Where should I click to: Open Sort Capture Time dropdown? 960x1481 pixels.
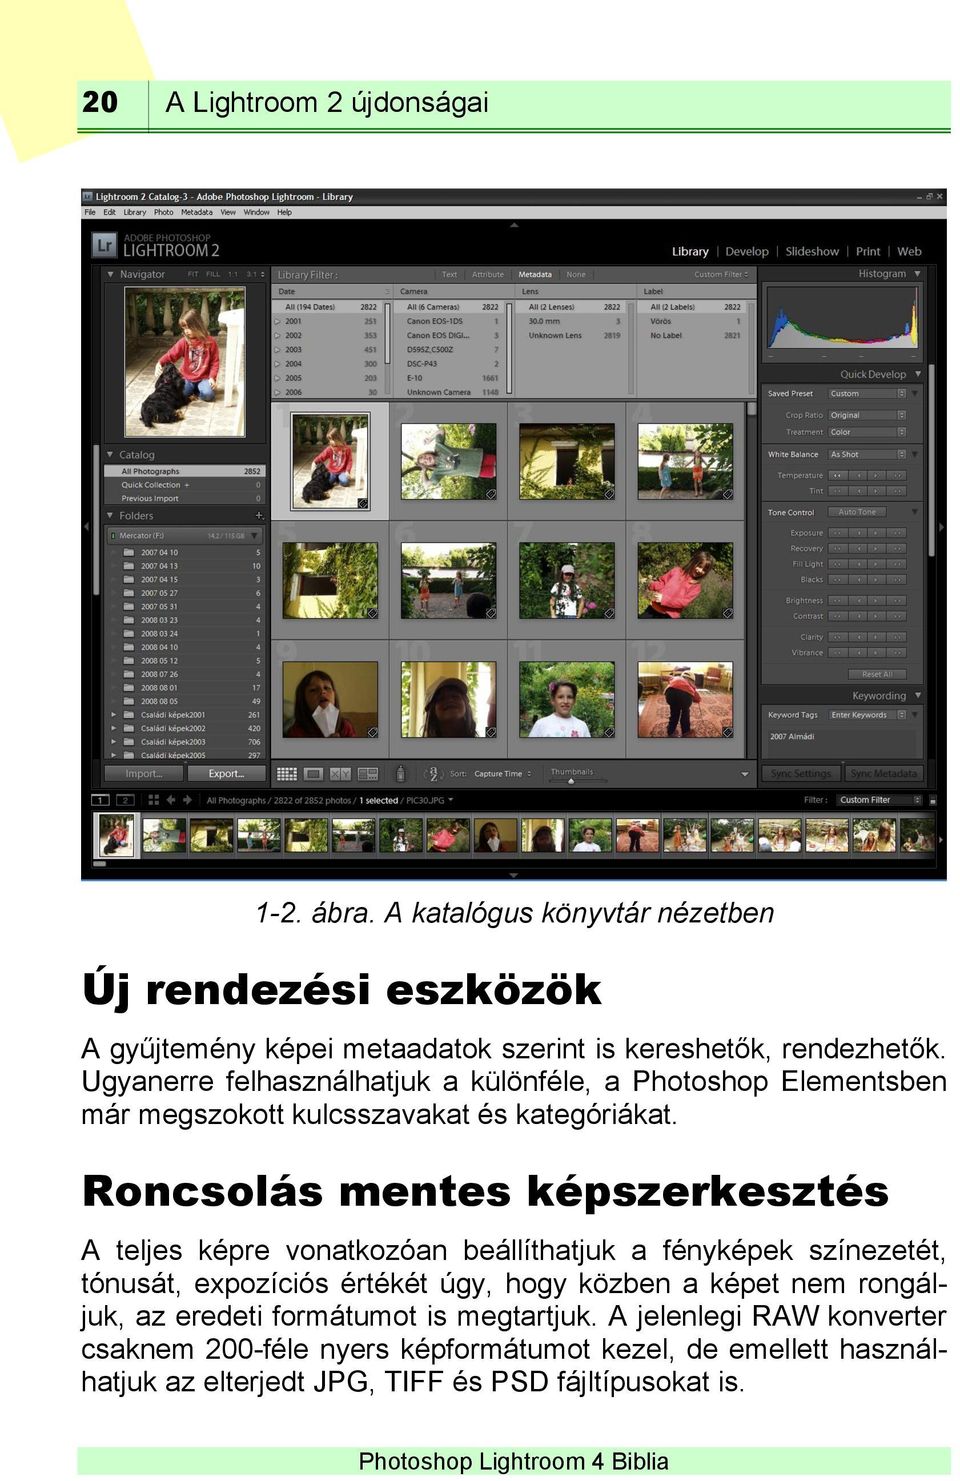pyautogui.click(x=502, y=773)
